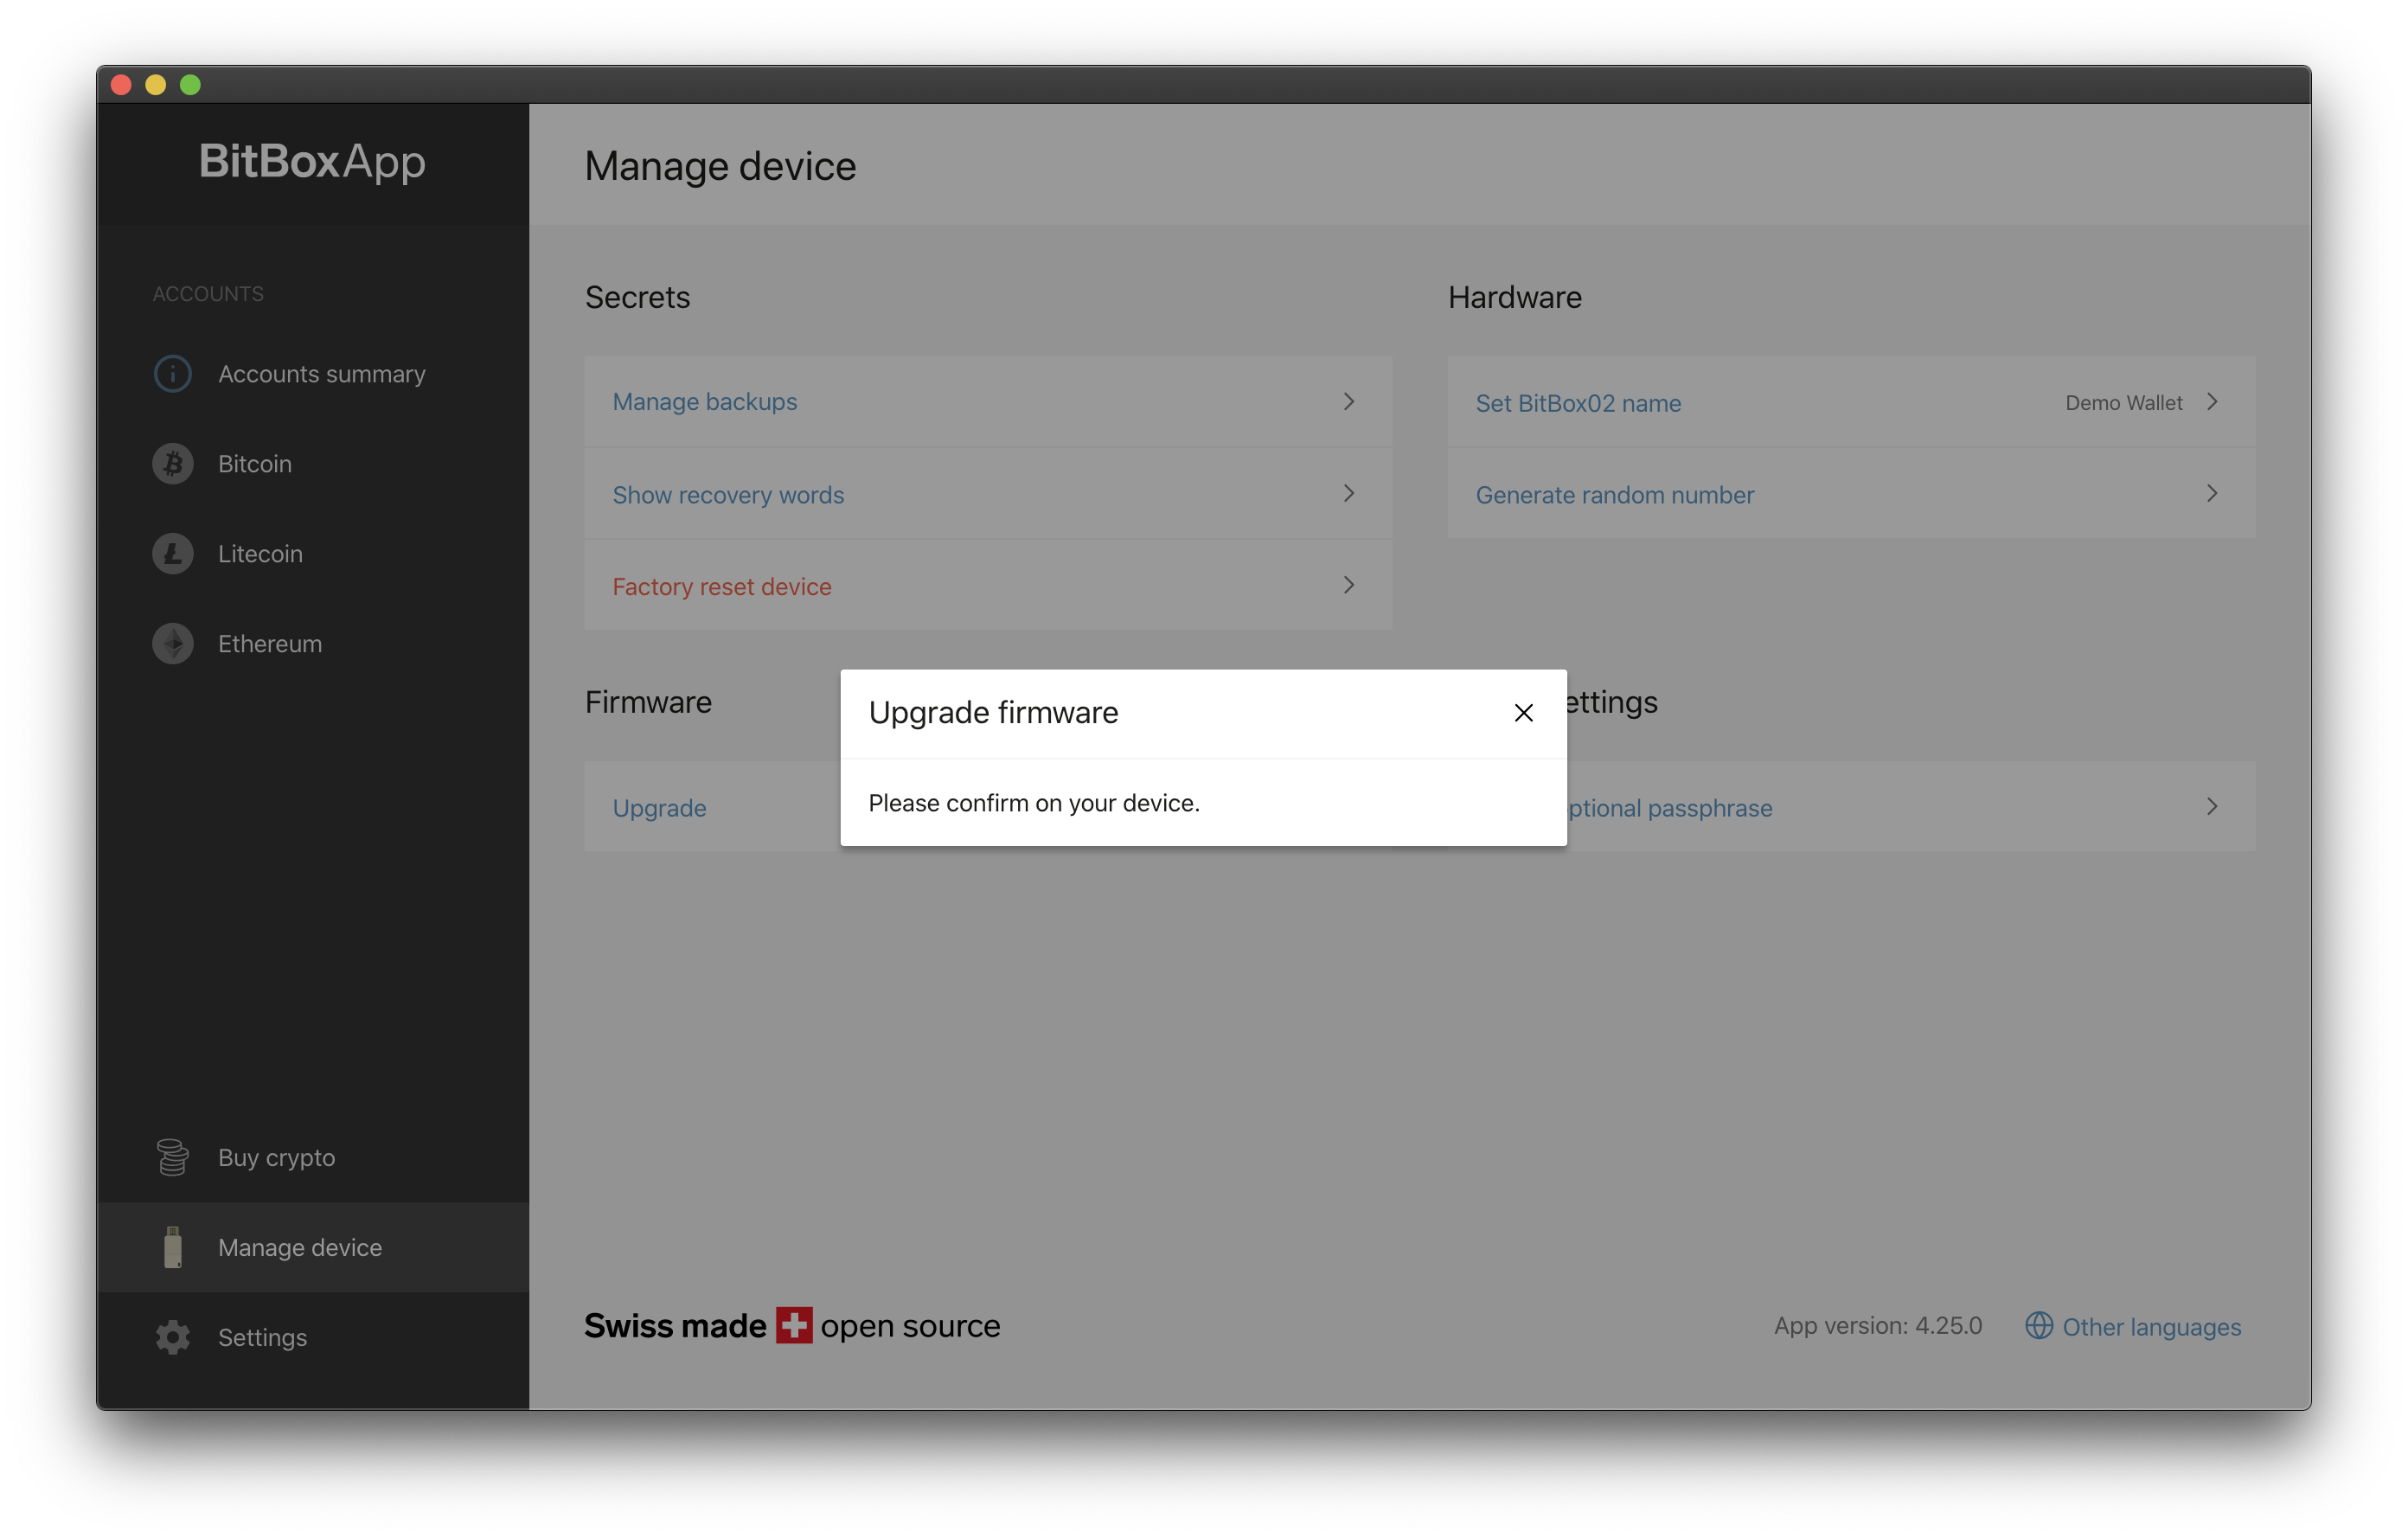Click the Hardware section heading

(1514, 297)
